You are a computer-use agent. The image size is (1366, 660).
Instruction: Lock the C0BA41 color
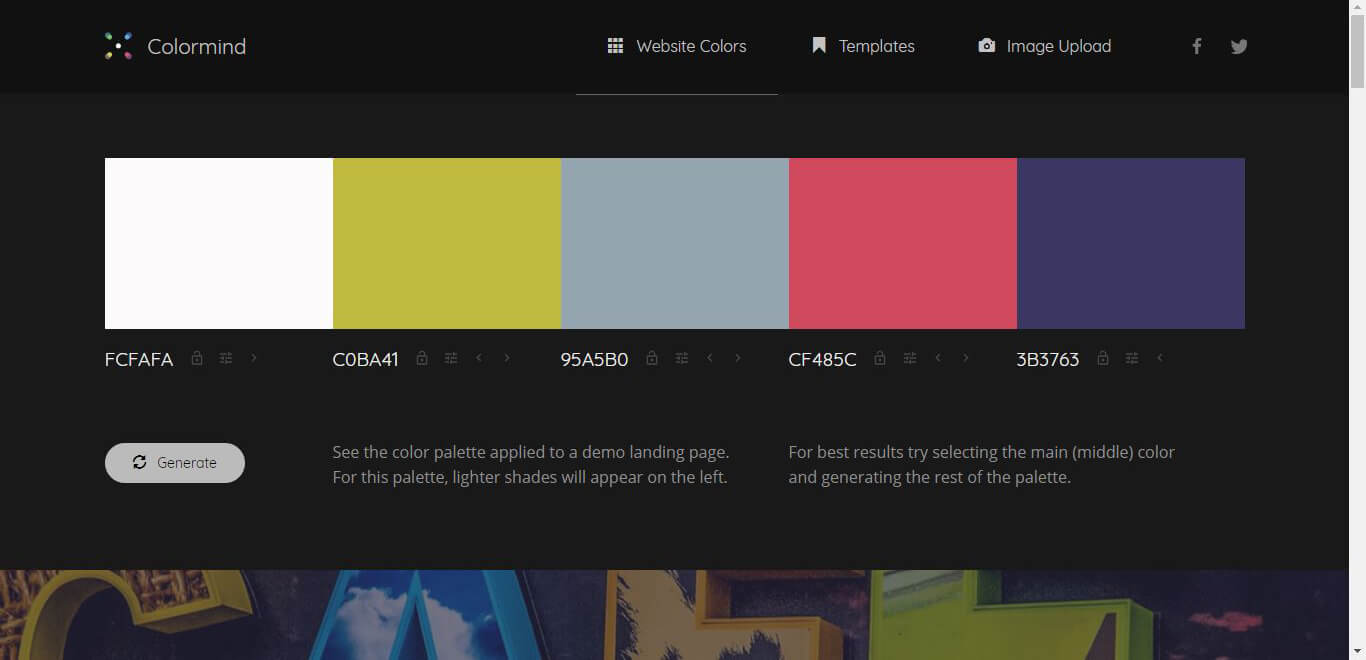pos(422,358)
